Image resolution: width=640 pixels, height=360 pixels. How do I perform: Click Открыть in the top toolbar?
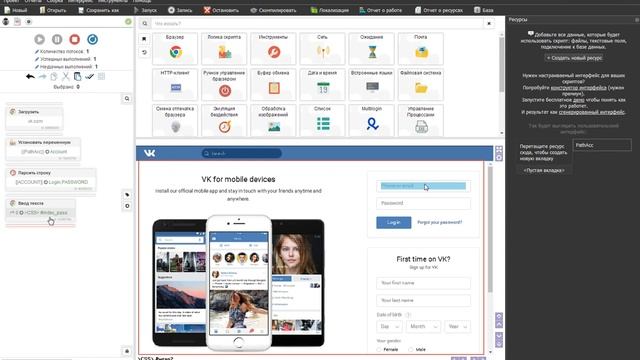point(53,10)
